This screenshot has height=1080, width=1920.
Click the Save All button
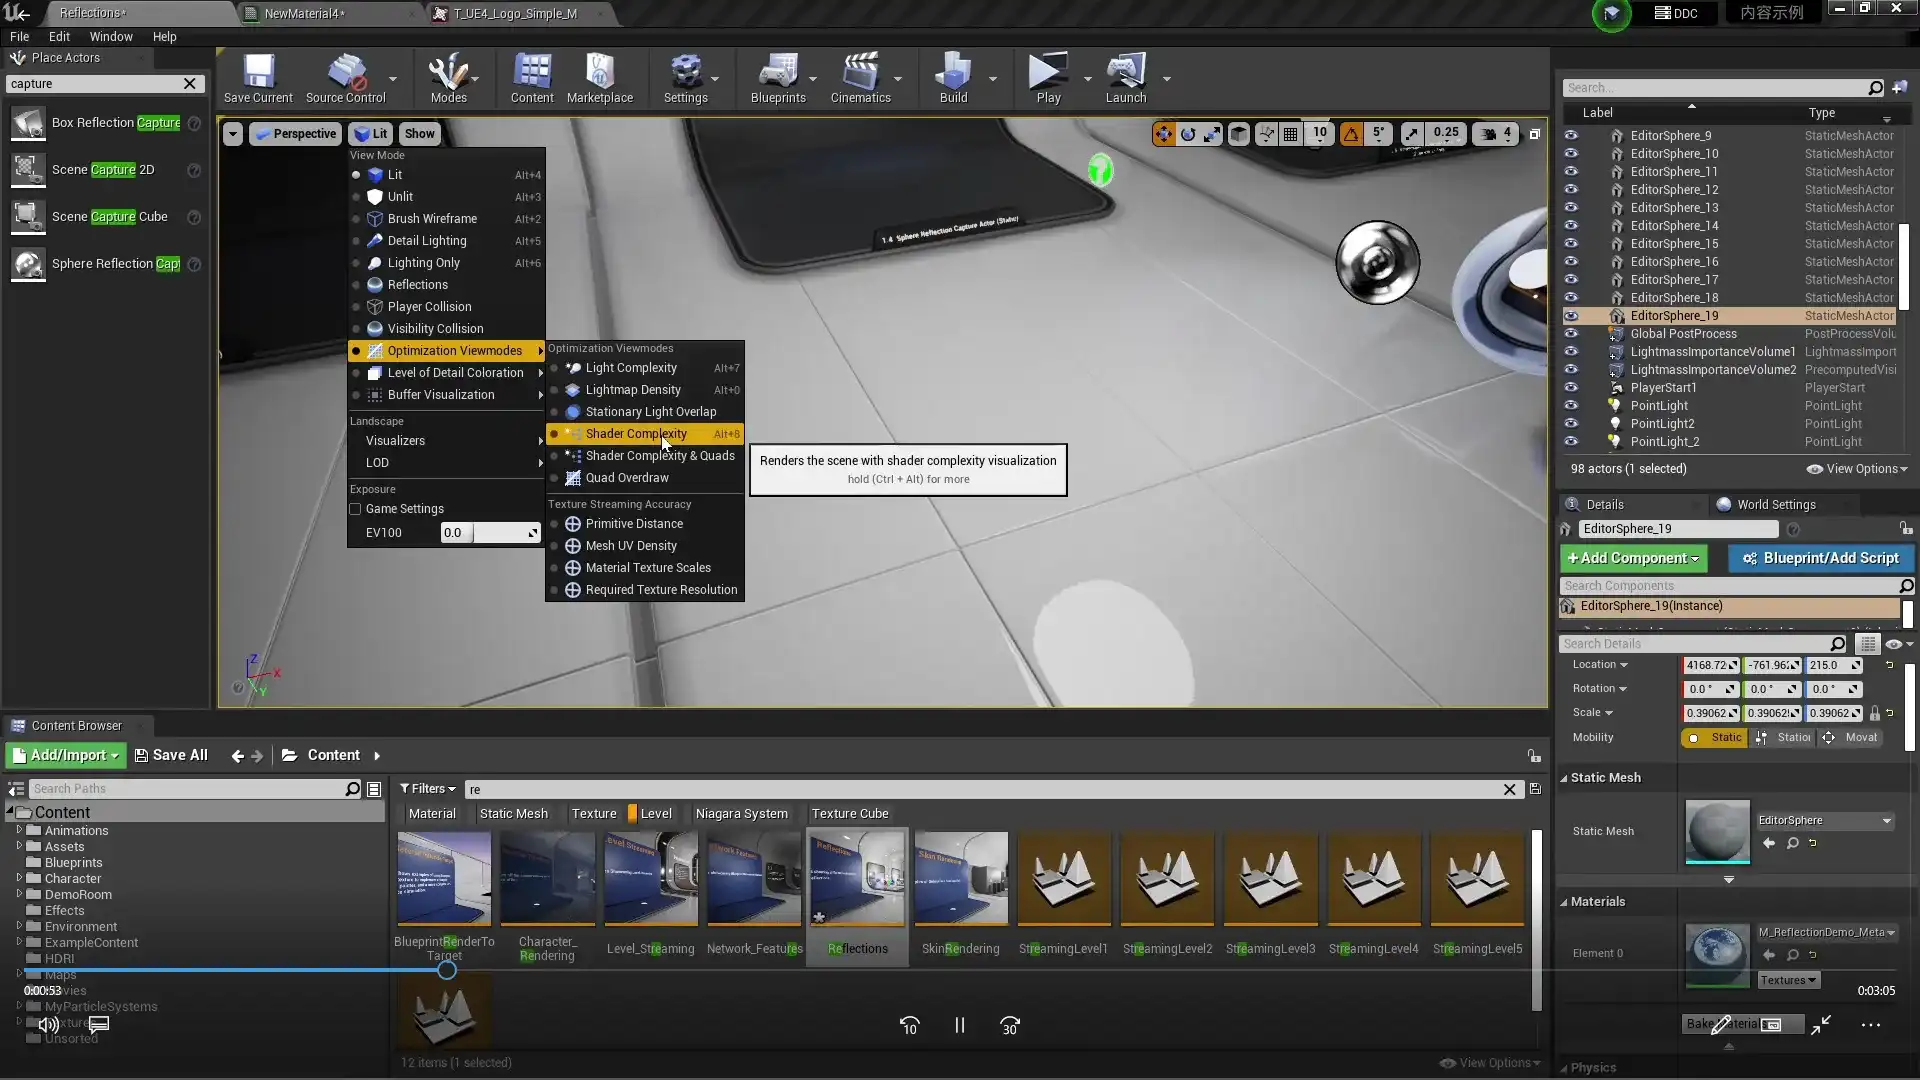(x=171, y=756)
